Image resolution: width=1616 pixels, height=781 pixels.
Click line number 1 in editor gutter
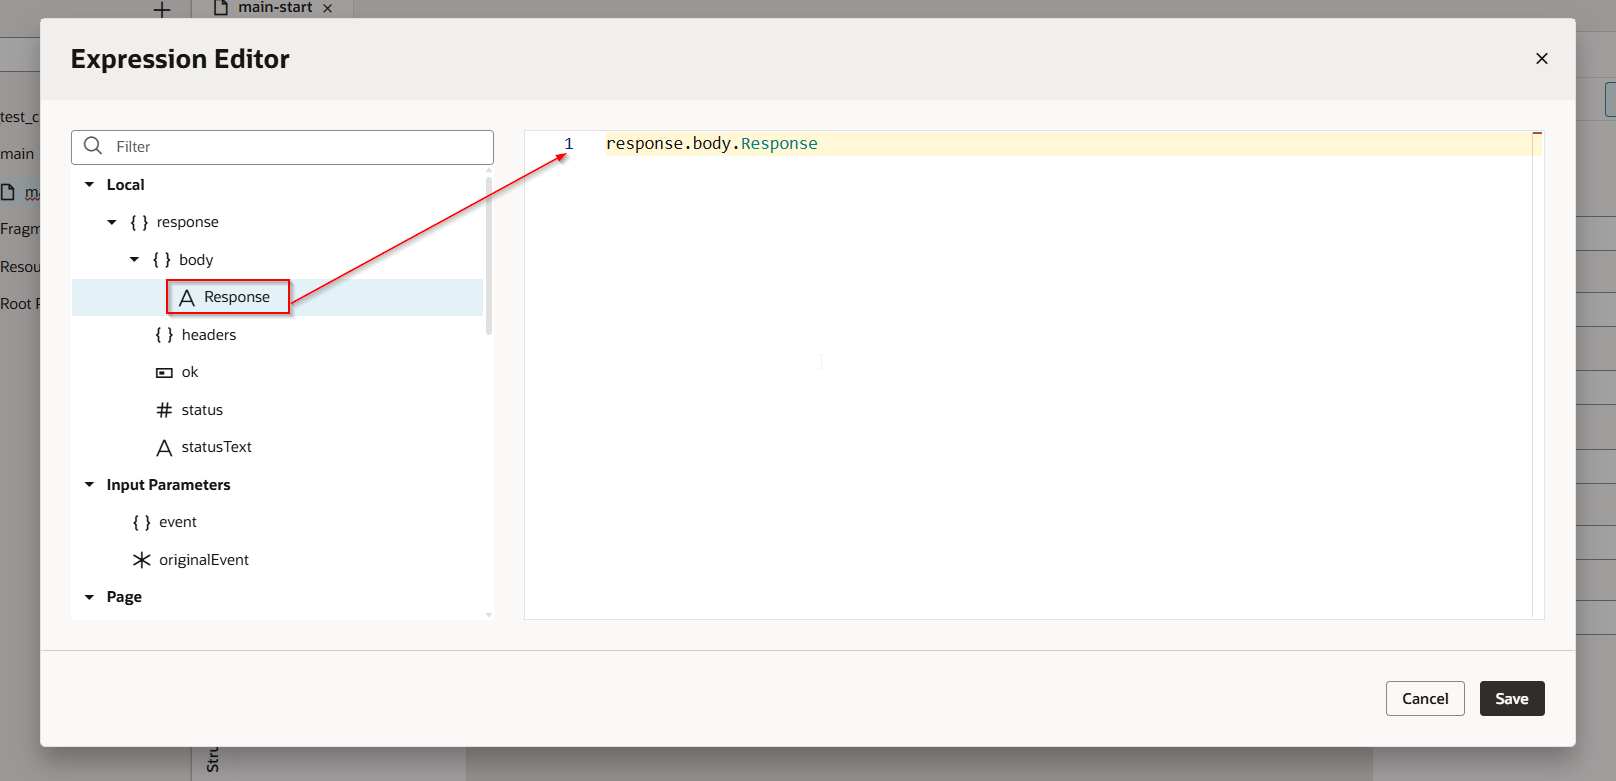coord(568,144)
